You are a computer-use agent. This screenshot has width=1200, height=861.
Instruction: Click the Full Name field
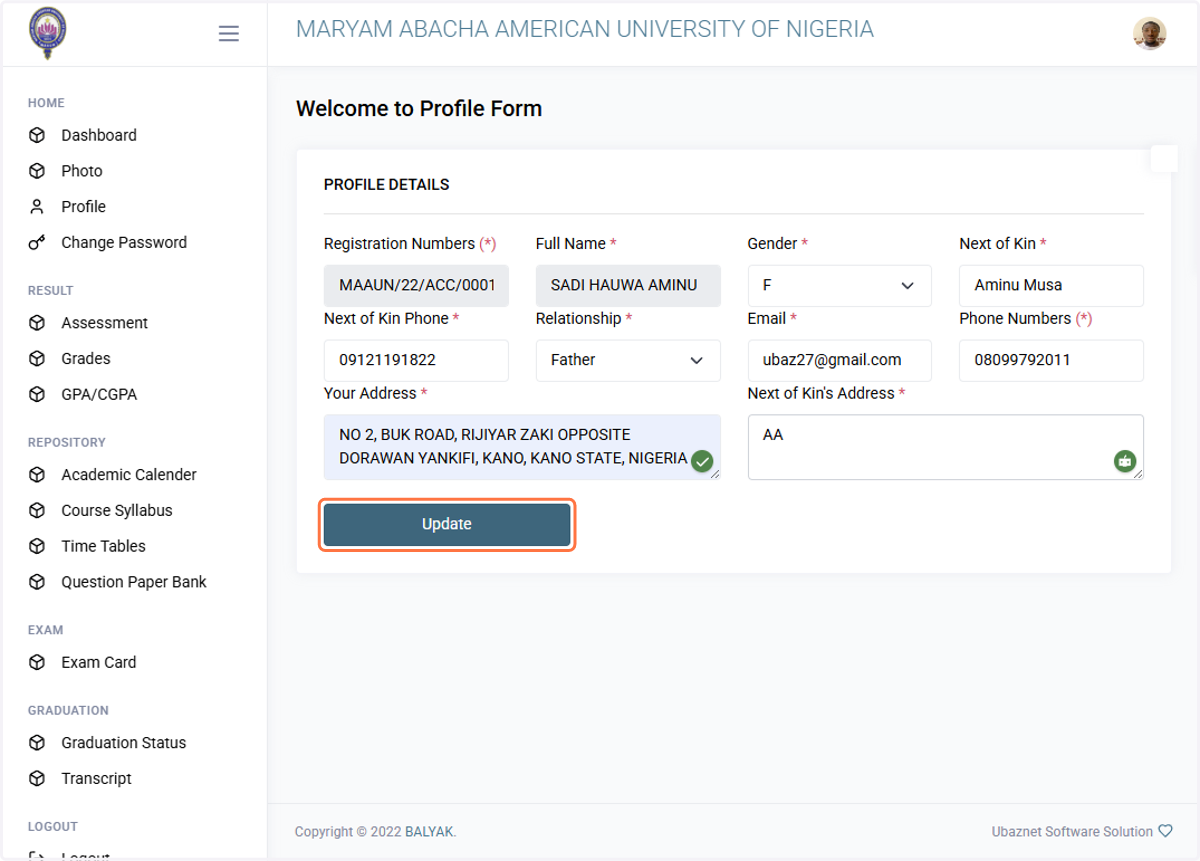pos(628,286)
